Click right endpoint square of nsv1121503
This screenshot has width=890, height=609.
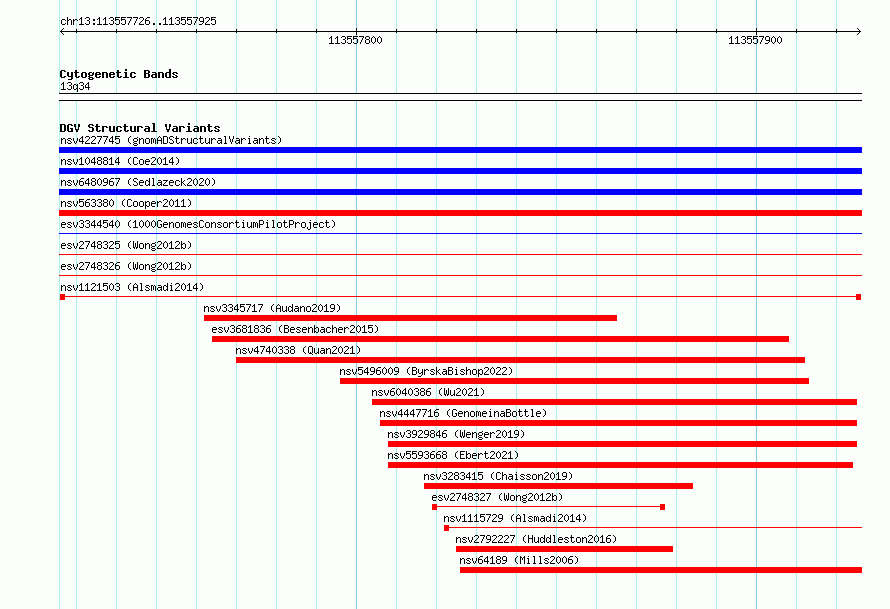click(x=859, y=297)
